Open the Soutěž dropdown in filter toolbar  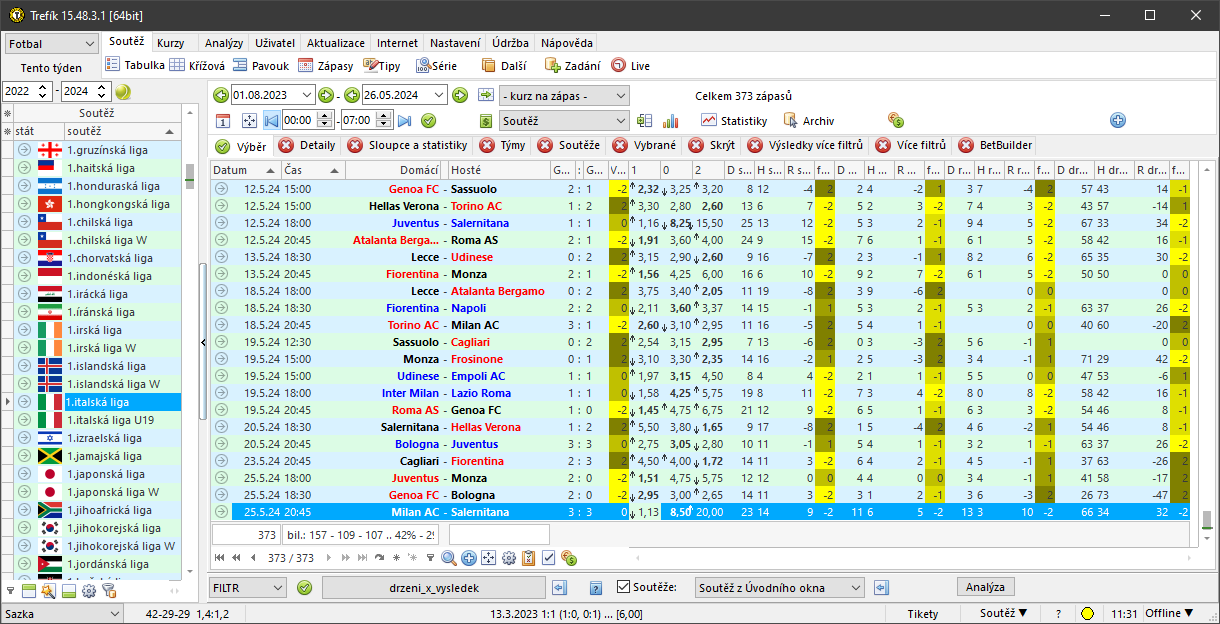[x=564, y=121]
